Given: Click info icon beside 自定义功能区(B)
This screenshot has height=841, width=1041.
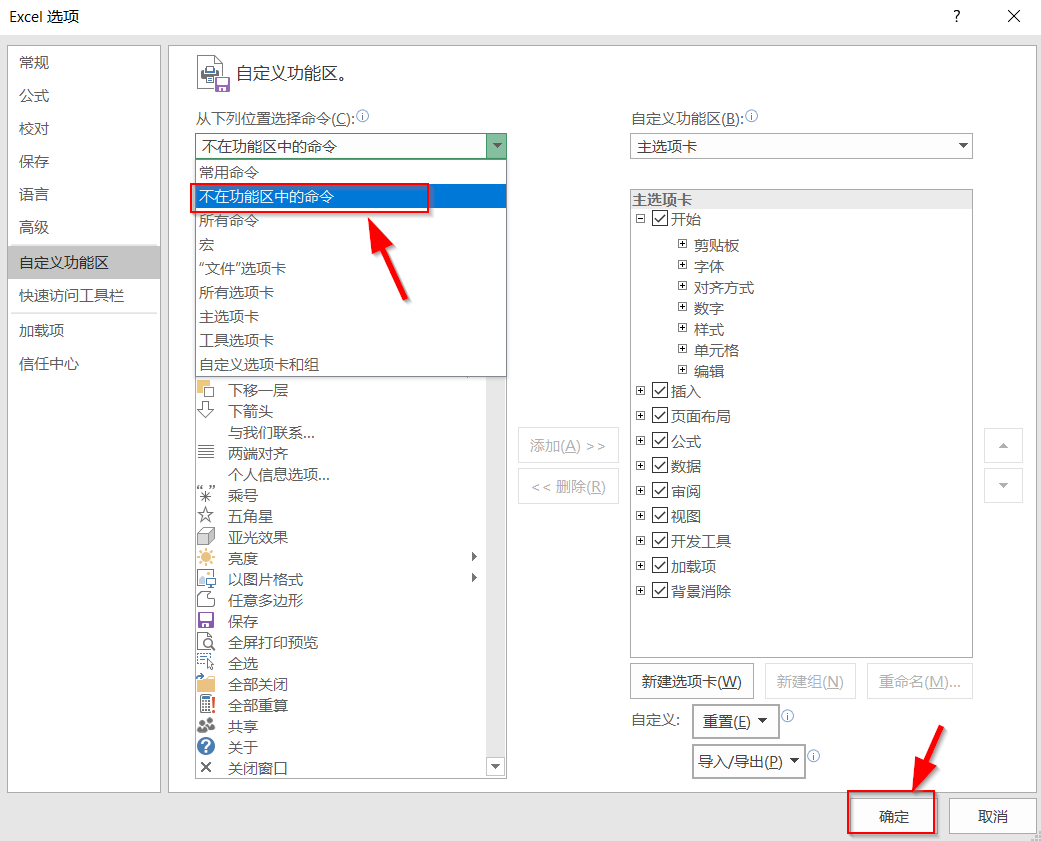Looking at the screenshot, I should pyautogui.click(x=752, y=117).
